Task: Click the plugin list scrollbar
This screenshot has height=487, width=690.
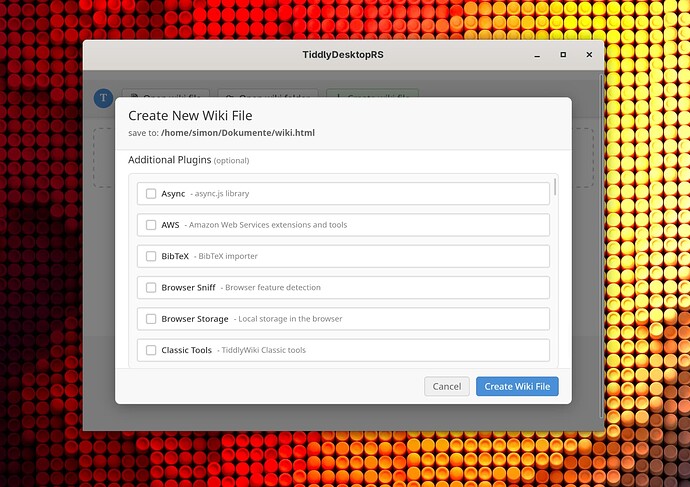Action: 555,187
